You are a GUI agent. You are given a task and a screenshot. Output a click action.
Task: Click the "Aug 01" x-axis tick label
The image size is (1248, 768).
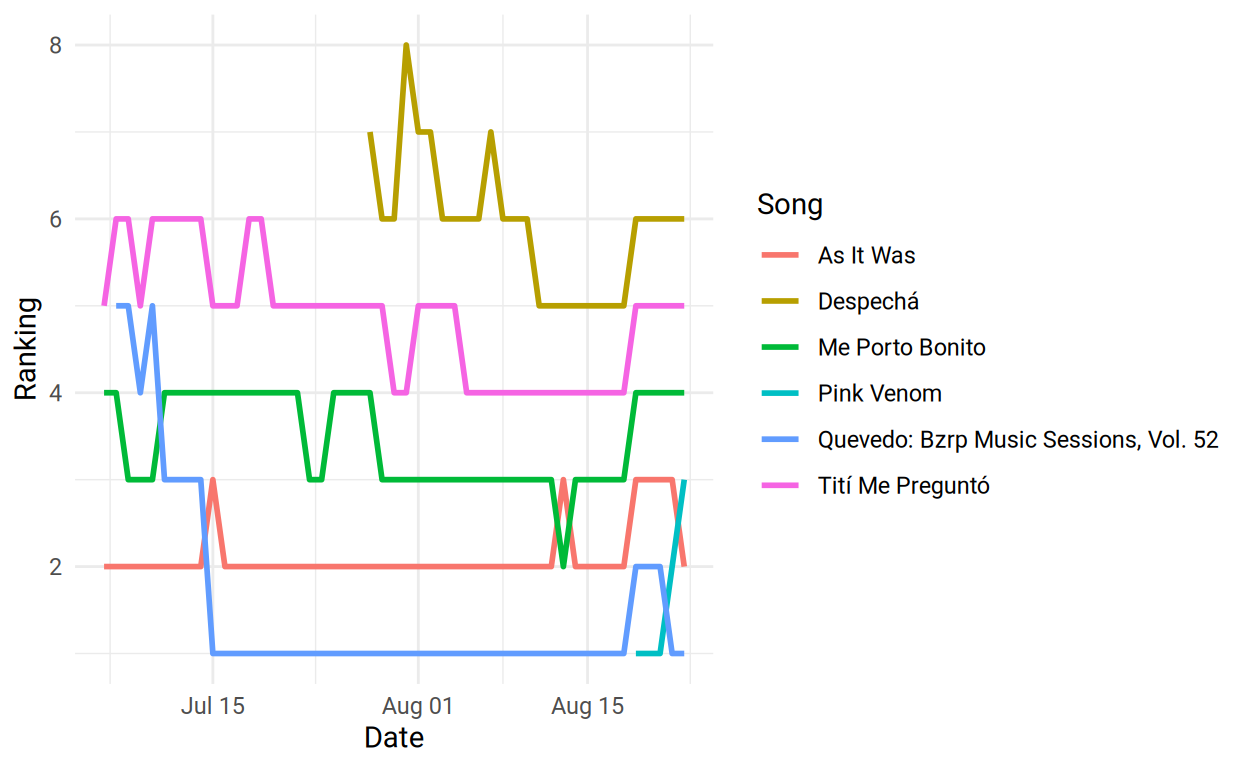pos(418,707)
